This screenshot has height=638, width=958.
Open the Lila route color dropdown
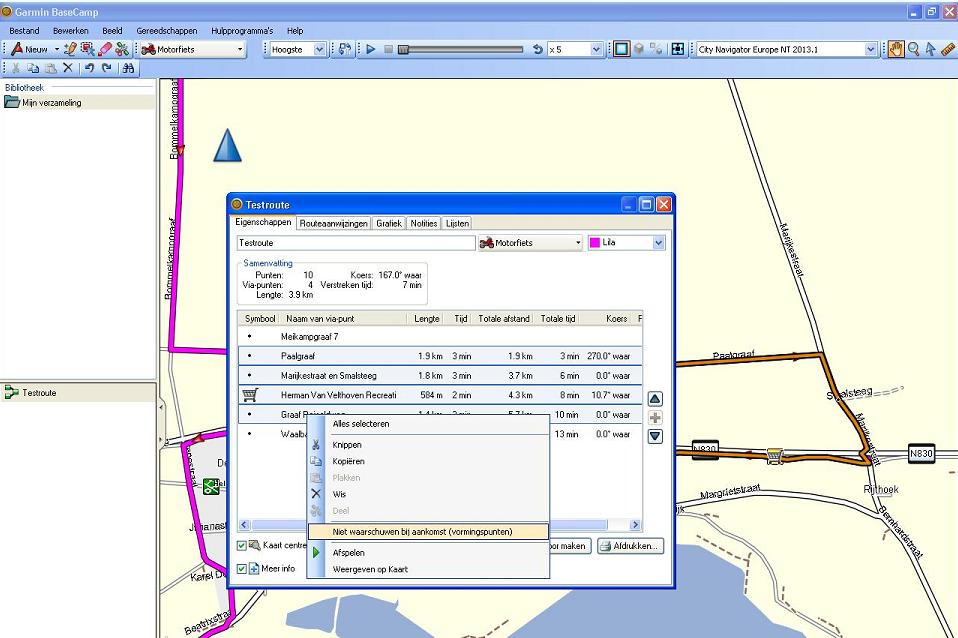pos(626,243)
